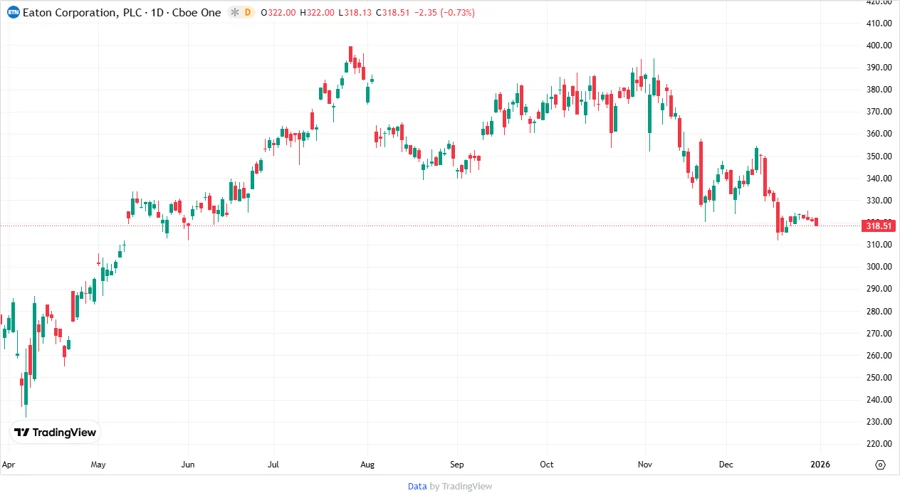Click the Dec label on time axis

pyautogui.click(x=726, y=465)
